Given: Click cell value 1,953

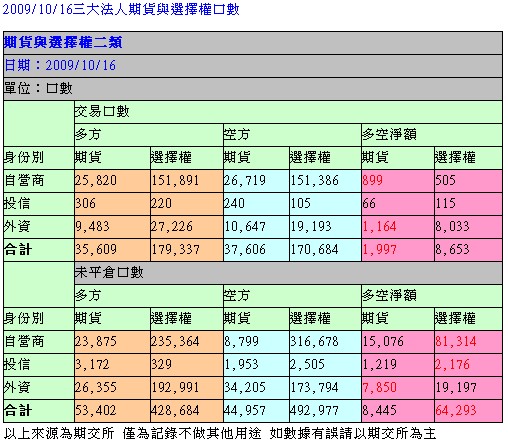Looking at the screenshot, I should click(x=241, y=364).
